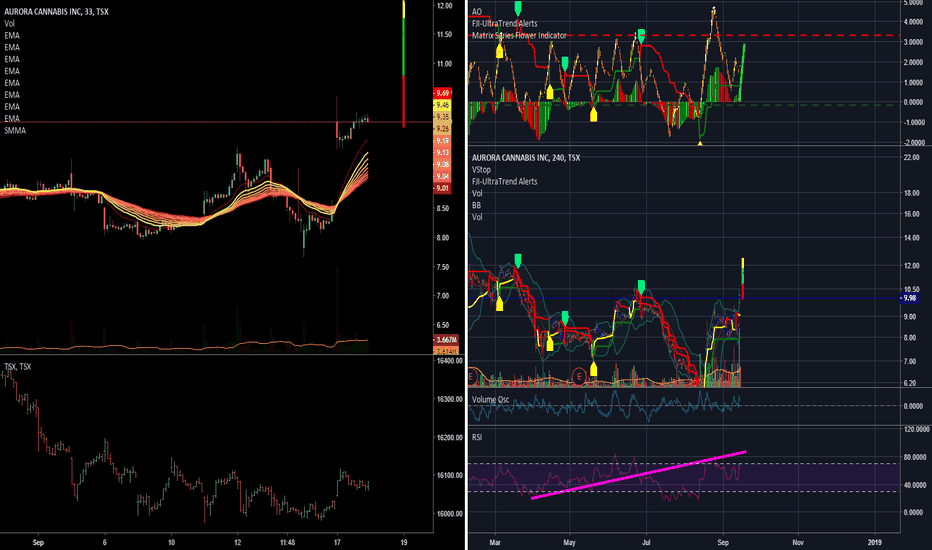Click the Mar time axis label

coord(495,542)
